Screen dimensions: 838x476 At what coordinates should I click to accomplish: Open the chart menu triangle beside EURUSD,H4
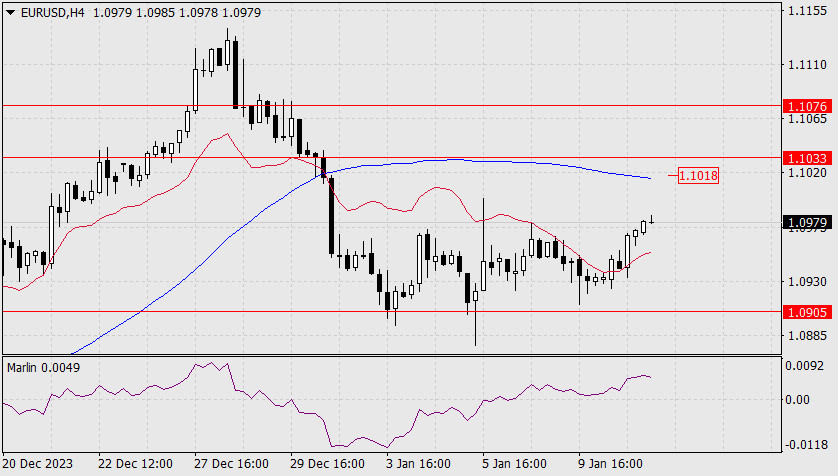coord(10,12)
